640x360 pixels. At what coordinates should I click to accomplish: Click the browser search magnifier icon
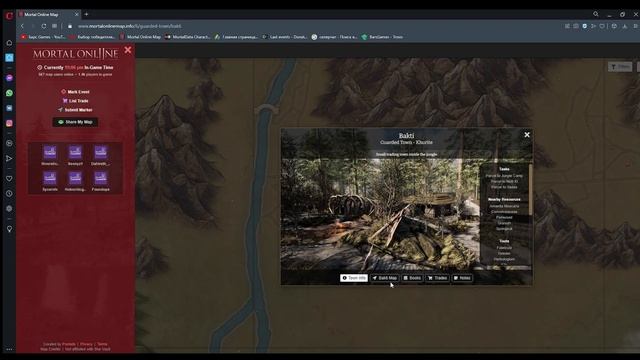596,14
